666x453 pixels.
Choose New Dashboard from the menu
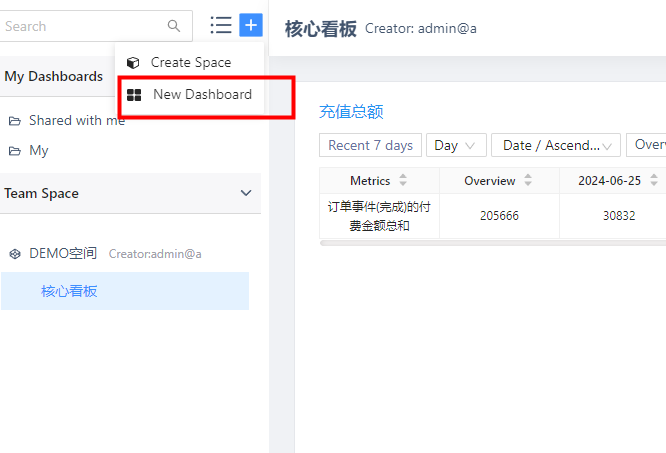pyautogui.click(x=202, y=95)
